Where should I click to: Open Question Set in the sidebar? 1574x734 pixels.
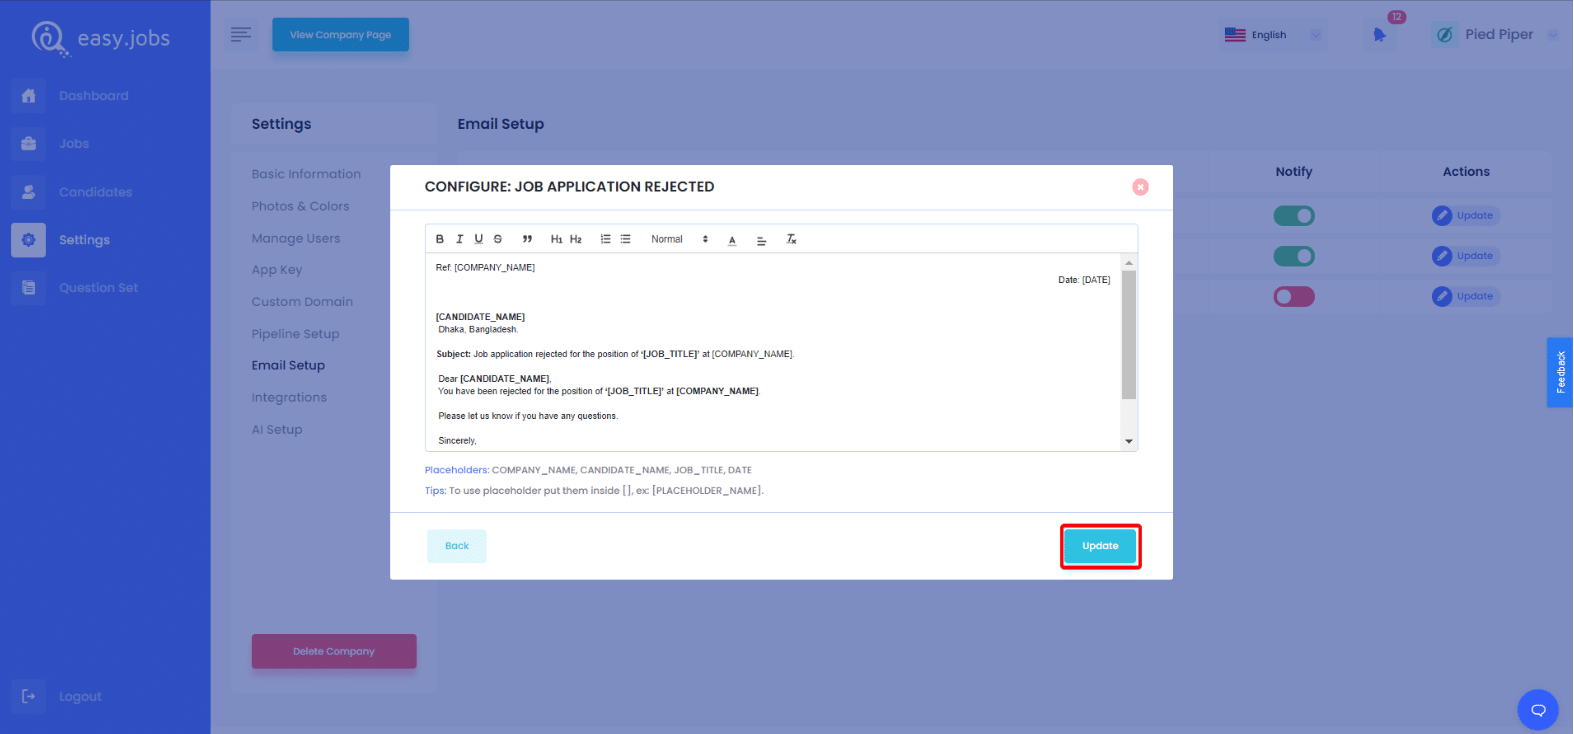pyautogui.click(x=98, y=288)
